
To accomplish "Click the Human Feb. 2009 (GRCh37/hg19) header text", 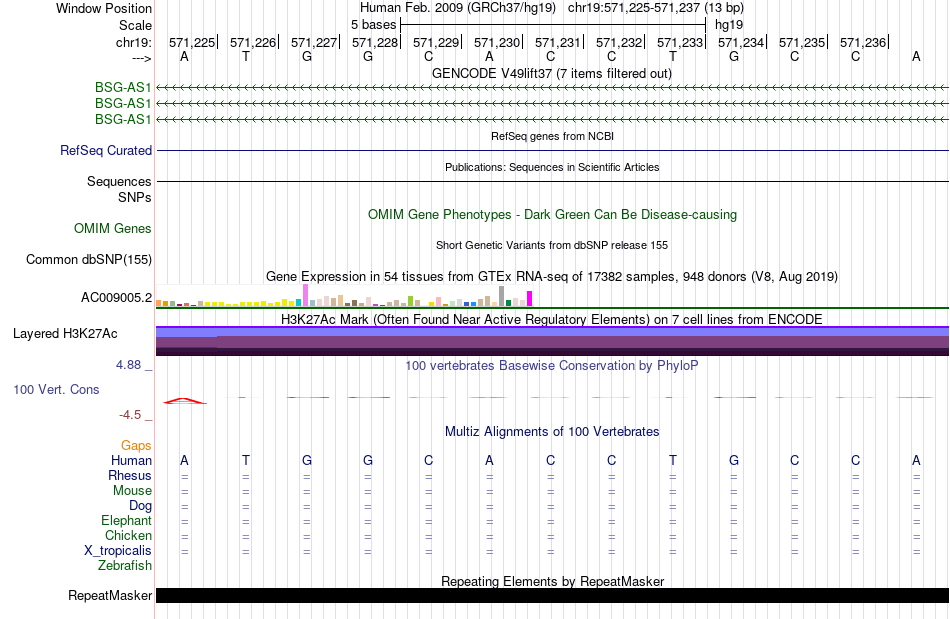I will (457, 8).
